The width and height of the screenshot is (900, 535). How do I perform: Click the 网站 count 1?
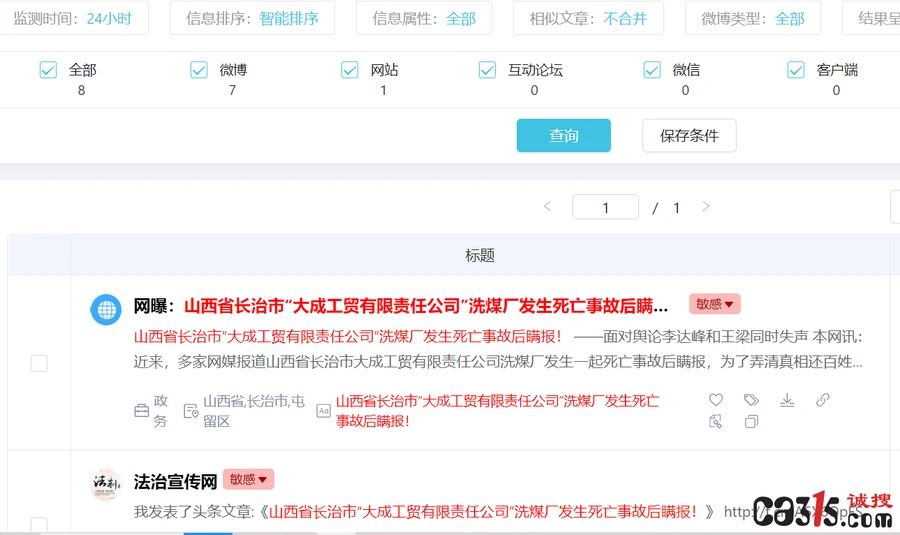pyautogui.click(x=383, y=90)
